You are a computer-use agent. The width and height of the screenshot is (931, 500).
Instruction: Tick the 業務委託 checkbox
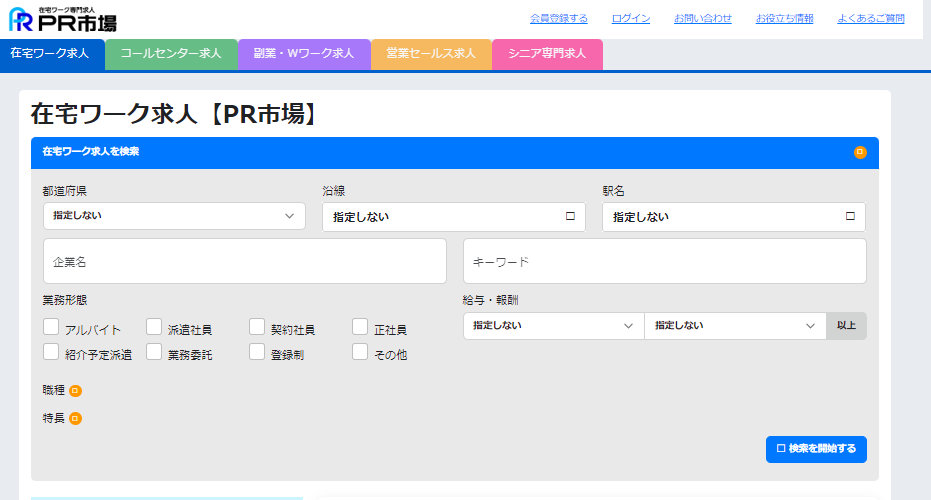tap(154, 352)
